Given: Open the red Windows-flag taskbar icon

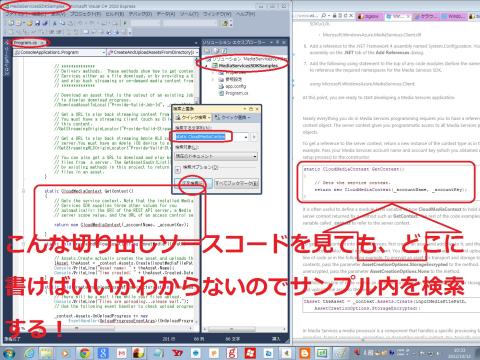Looking at the screenshot, I should point(250,353).
